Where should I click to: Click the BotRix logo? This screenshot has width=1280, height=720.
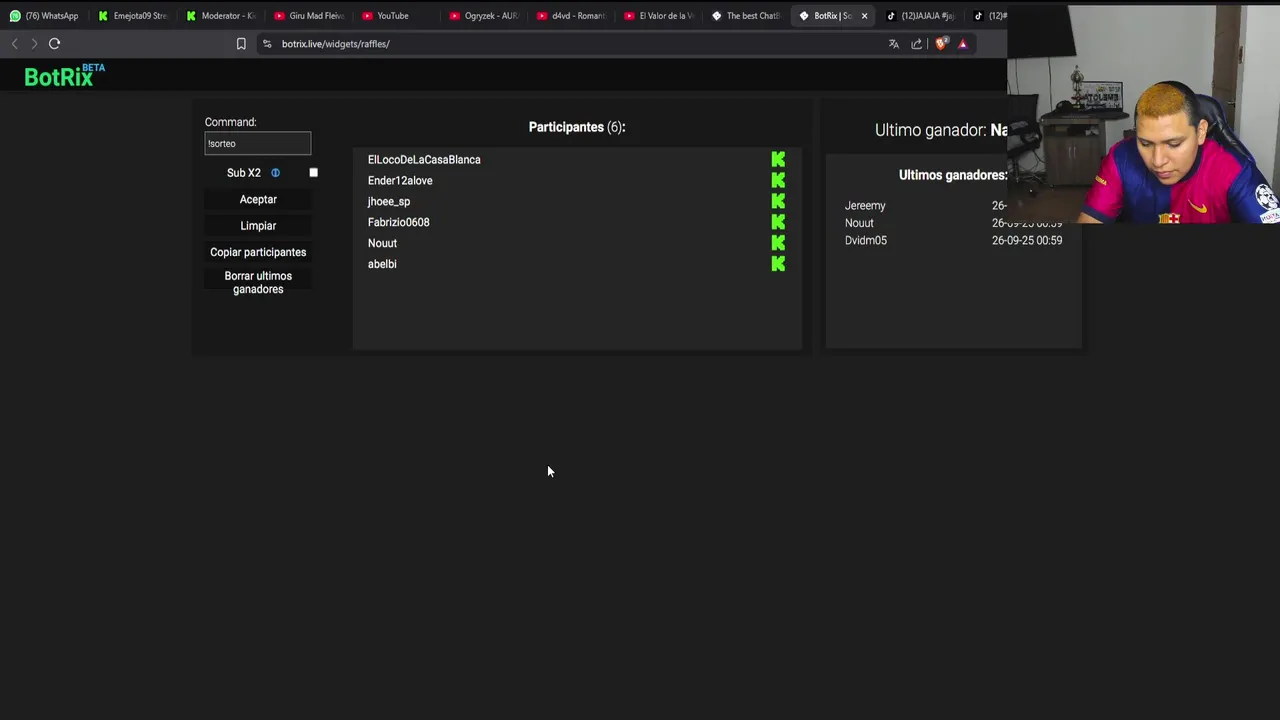64,76
